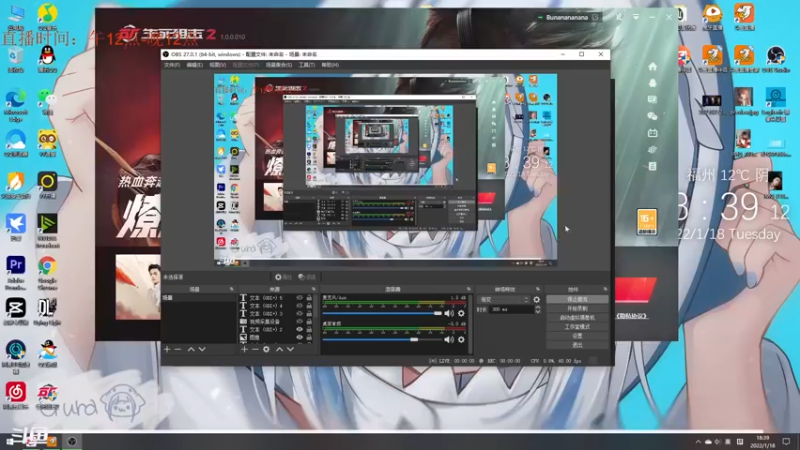Open Microsoft Edge desktop shortcut
800x450 pixels.
[16, 105]
